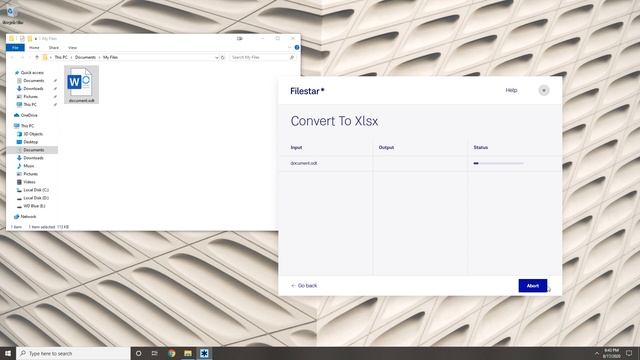Select the This PC root node below OneDrive
Viewport: 640px width, 360px height.
[27, 126]
